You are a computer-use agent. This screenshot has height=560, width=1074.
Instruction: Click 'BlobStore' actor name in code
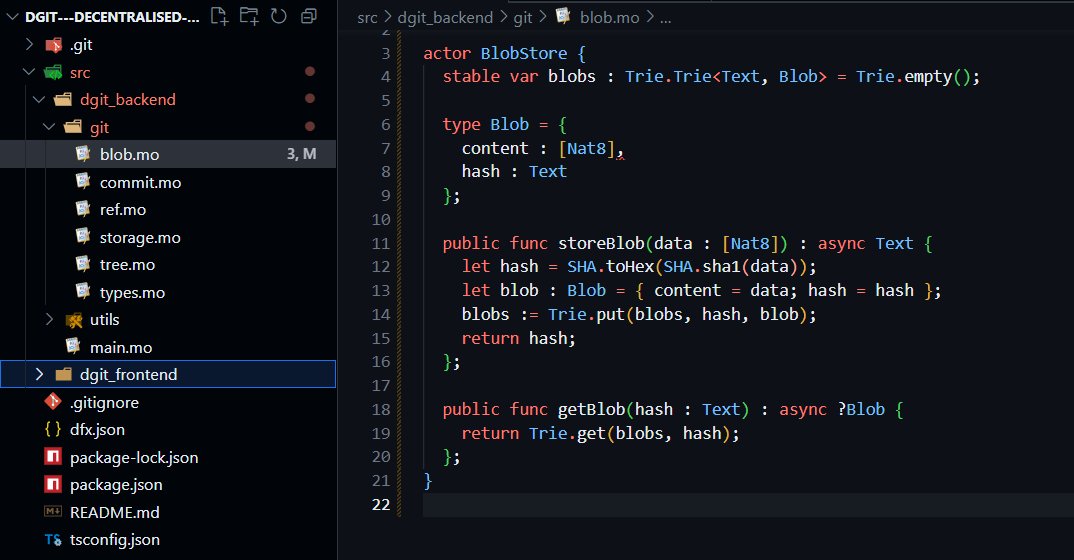click(524, 53)
